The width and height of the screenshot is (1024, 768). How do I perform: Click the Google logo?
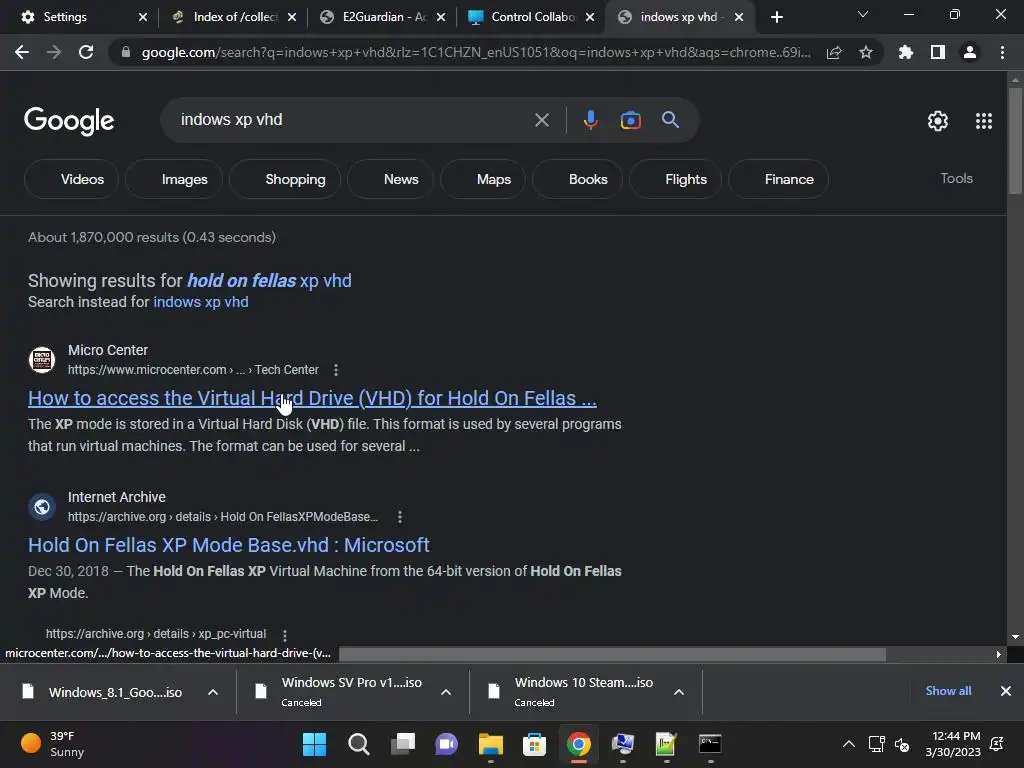point(69,121)
